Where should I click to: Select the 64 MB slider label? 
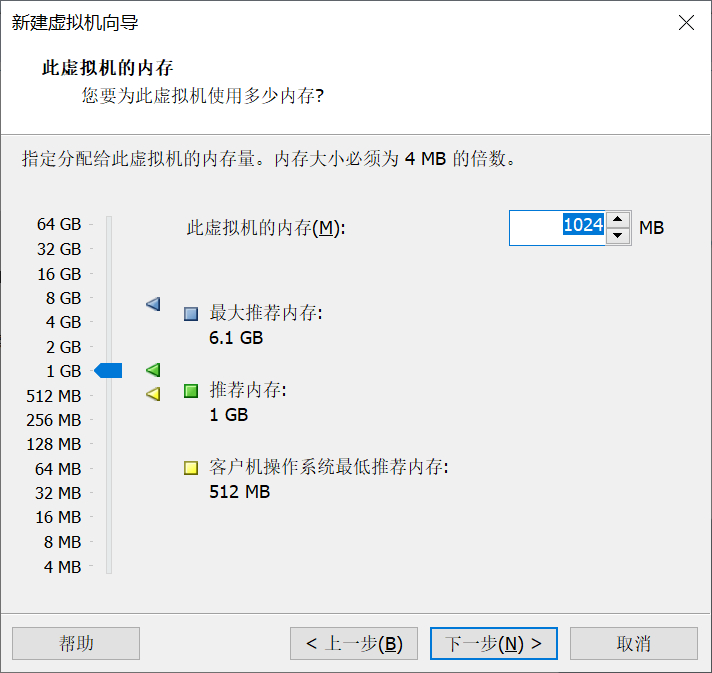coord(58,469)
